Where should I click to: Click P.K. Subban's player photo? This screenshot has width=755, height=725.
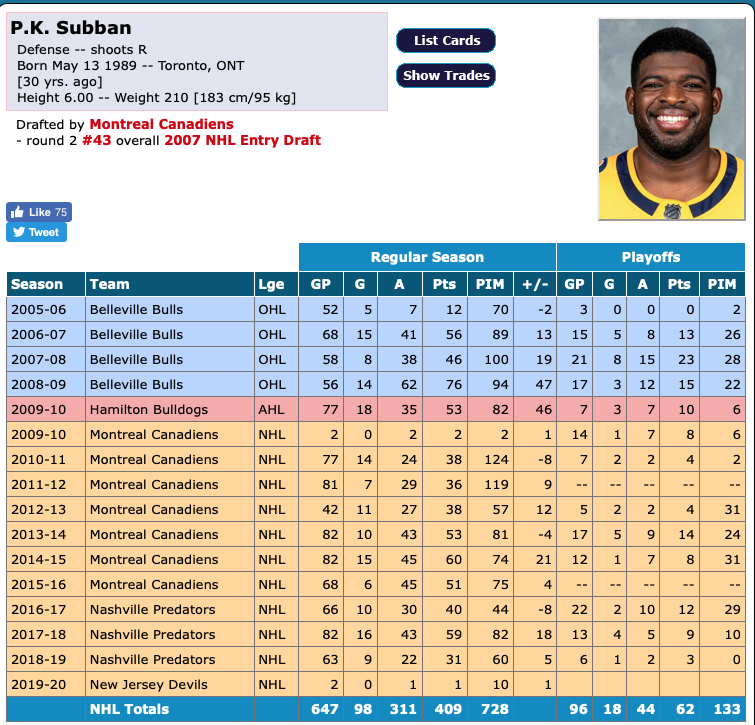click(x=672, y=119)
